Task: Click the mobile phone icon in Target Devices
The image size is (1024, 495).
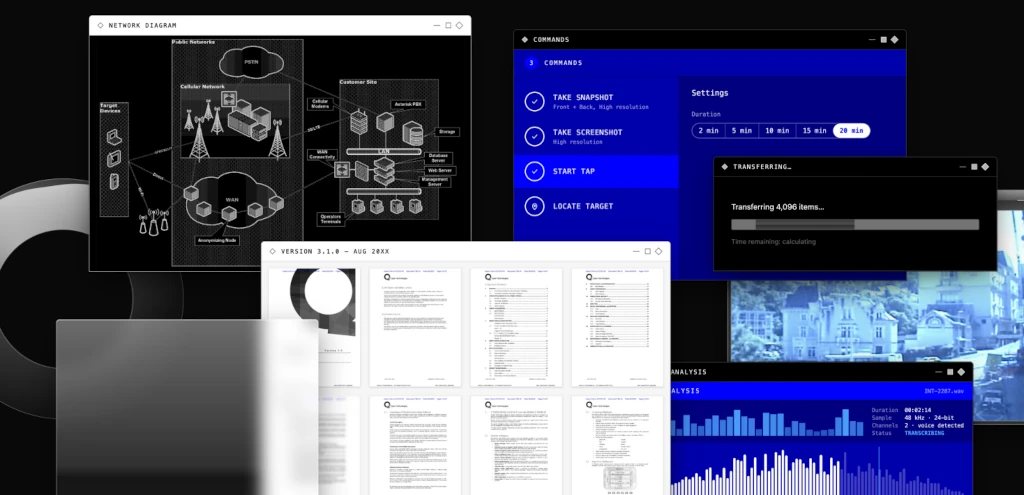Action: (x=114, y=182)
